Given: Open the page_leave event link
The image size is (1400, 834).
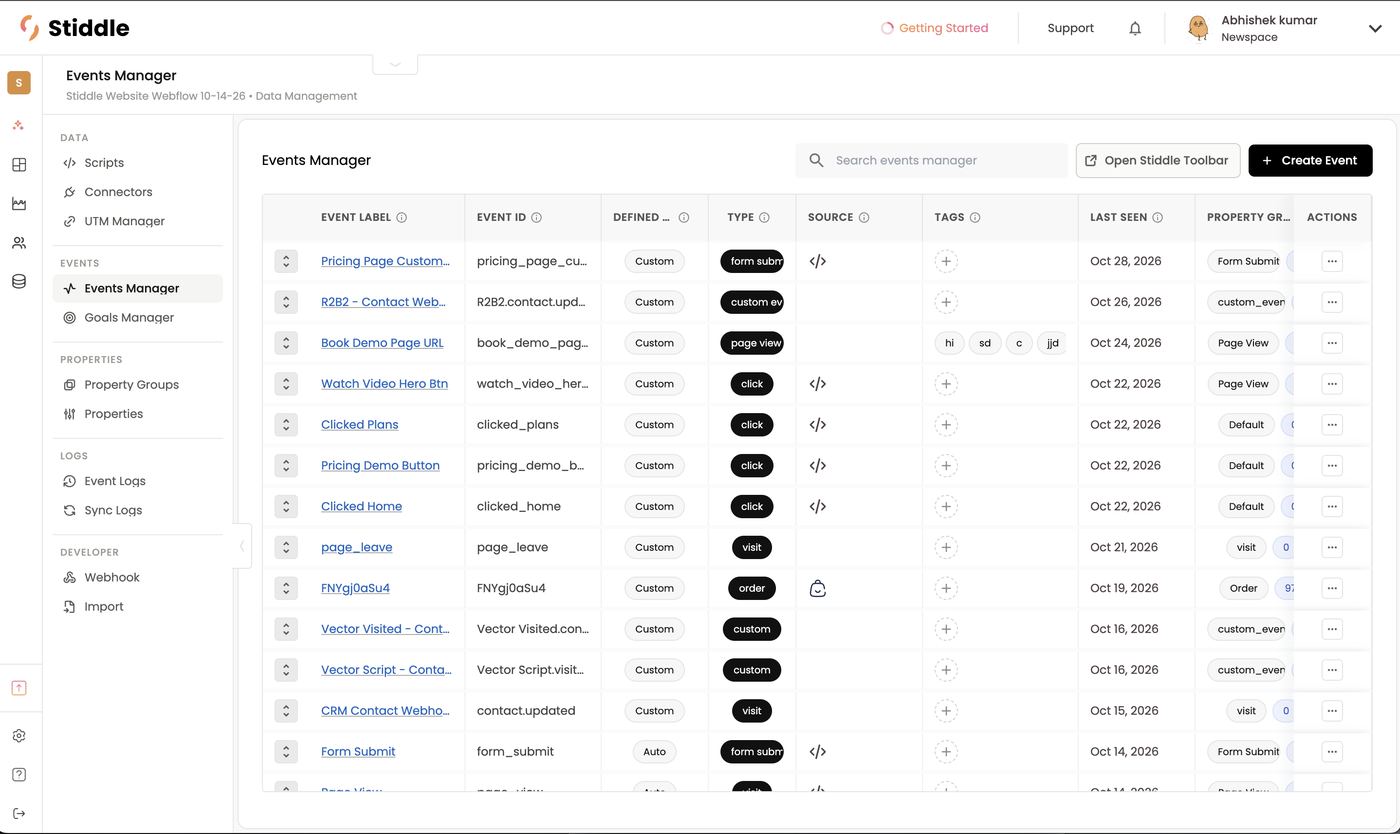Looking at the screenshot, I should tap(357, 547).
